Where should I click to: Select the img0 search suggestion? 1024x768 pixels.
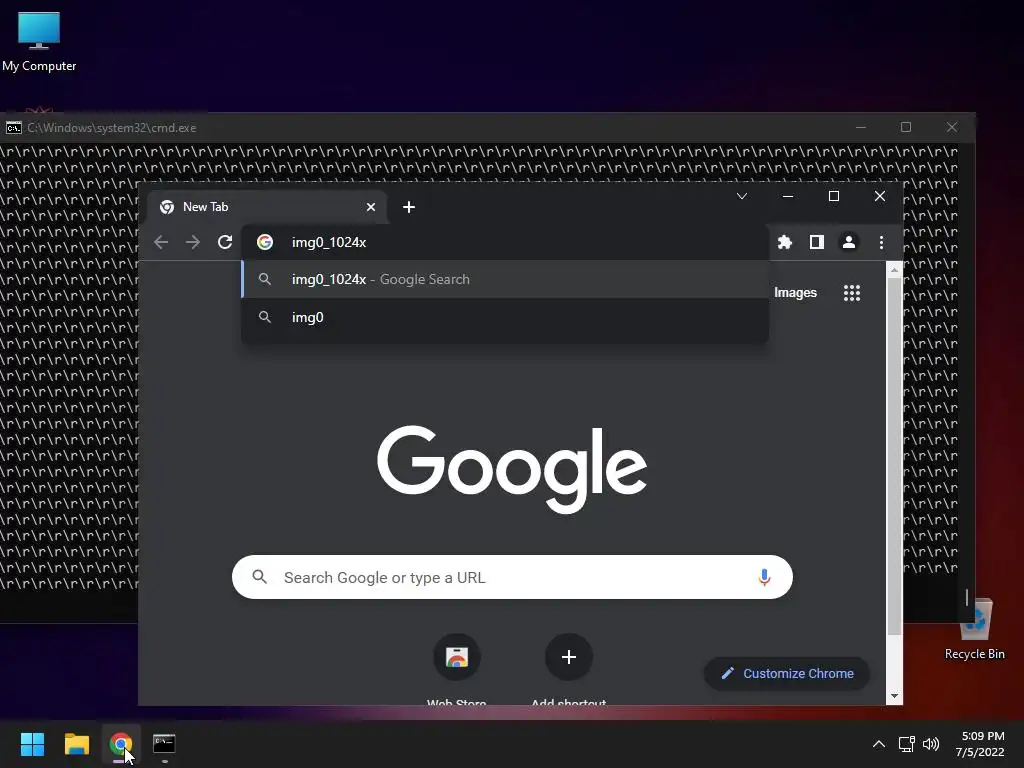coord(505,317)
